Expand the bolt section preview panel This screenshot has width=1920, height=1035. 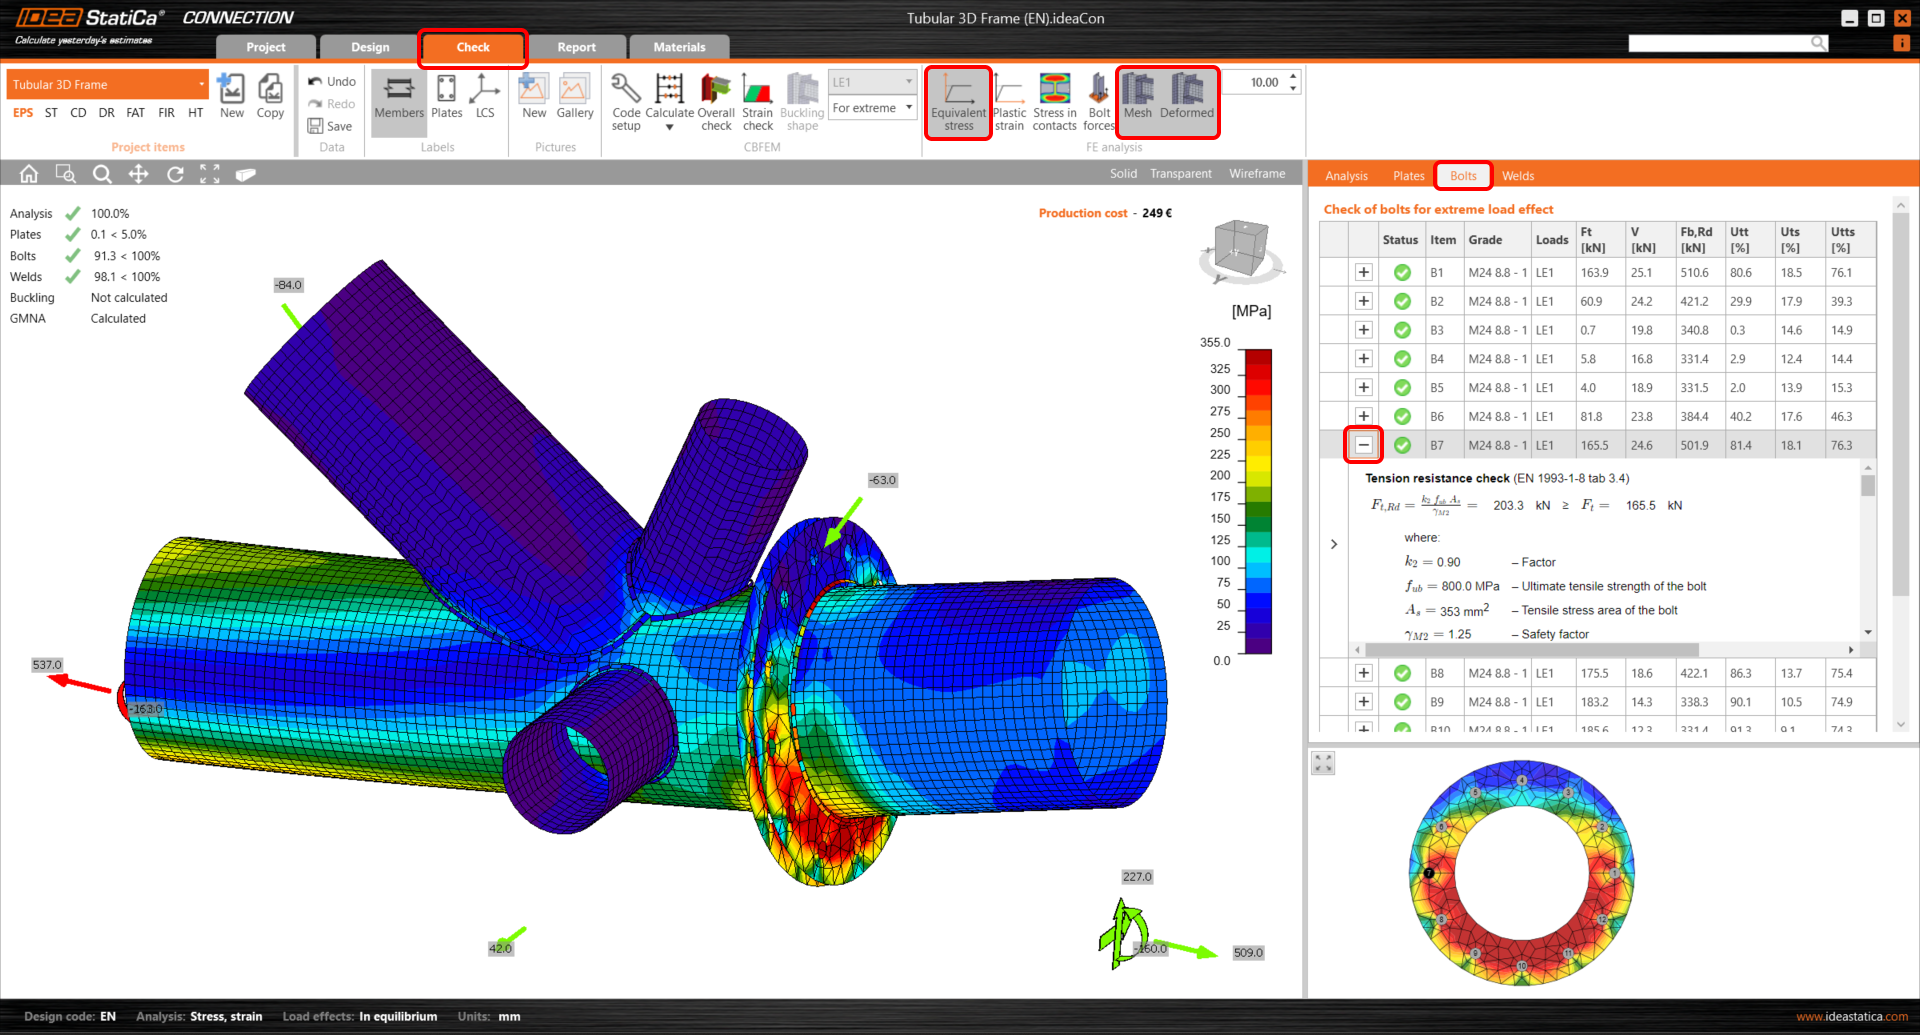coord(1324,763)
